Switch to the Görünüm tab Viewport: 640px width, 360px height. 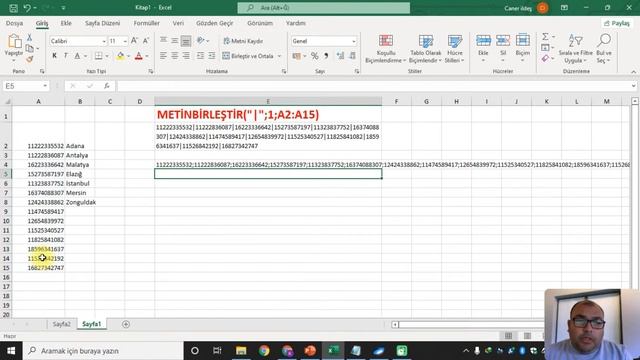pyautogui.click(x=260, y=23)
